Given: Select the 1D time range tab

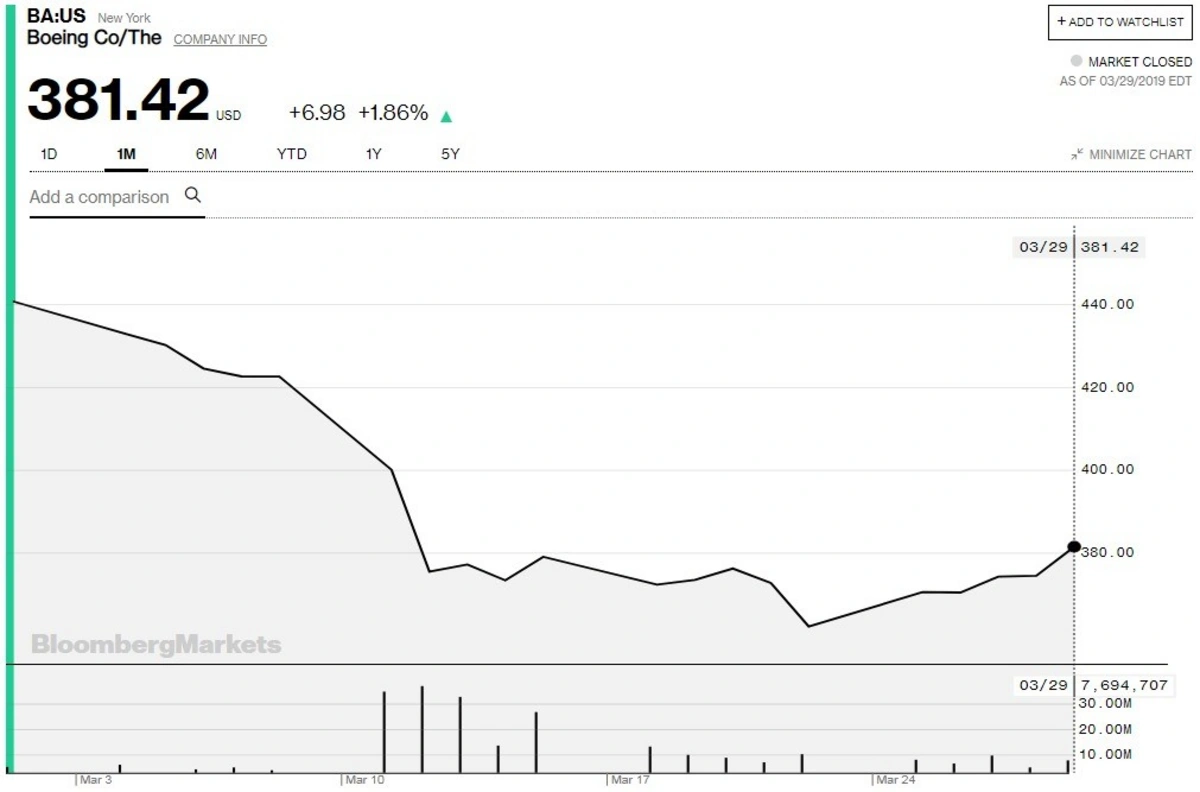Looking at the screenshot, I should tap(49, 154).
